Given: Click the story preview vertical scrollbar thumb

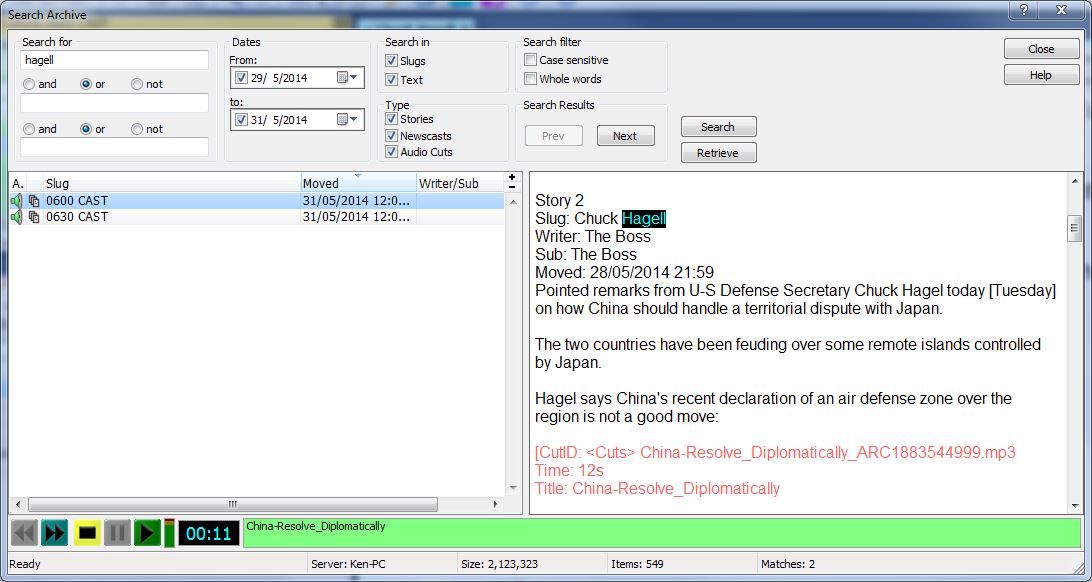Looking at the screenshot, I should coord(1075,228).
